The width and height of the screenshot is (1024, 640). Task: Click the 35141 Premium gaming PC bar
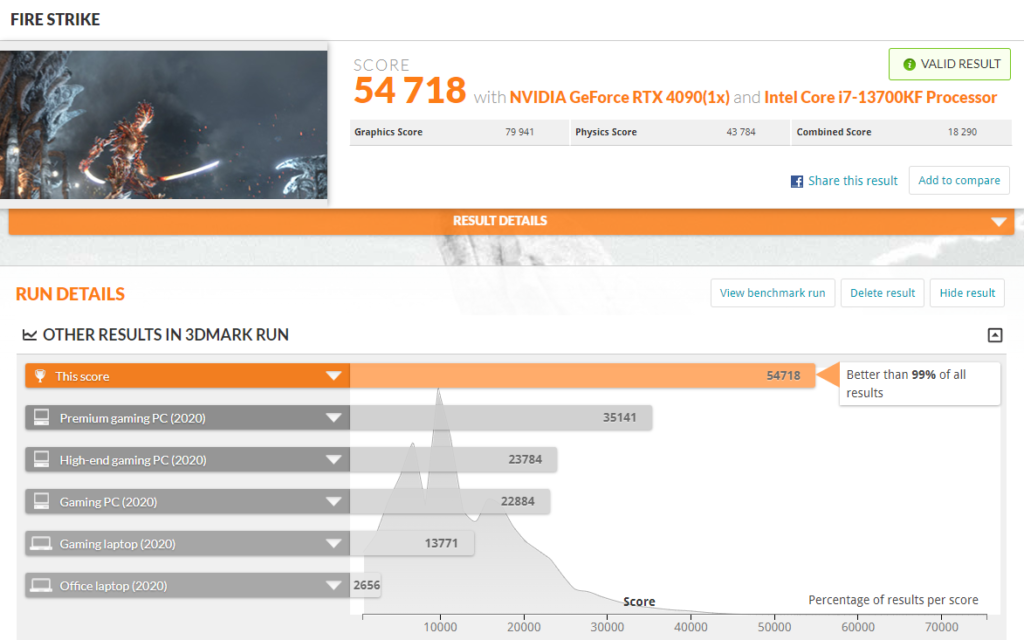(501, 417)
